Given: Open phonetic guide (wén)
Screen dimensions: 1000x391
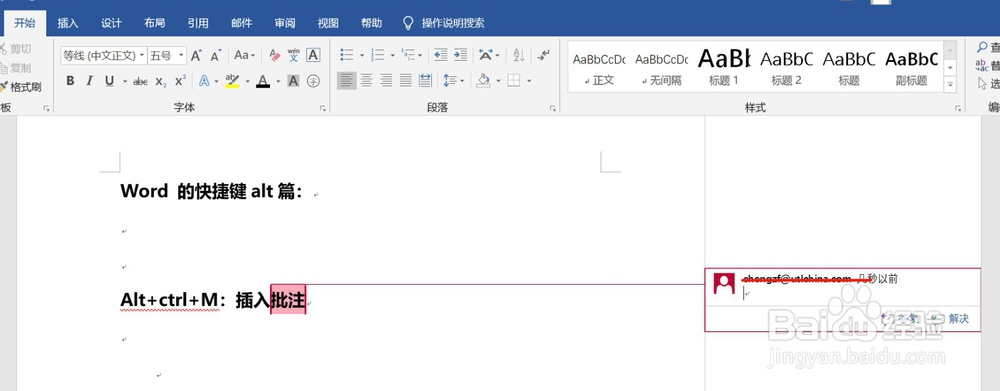Looking at the screenshot, I should [x=293, y=55].
